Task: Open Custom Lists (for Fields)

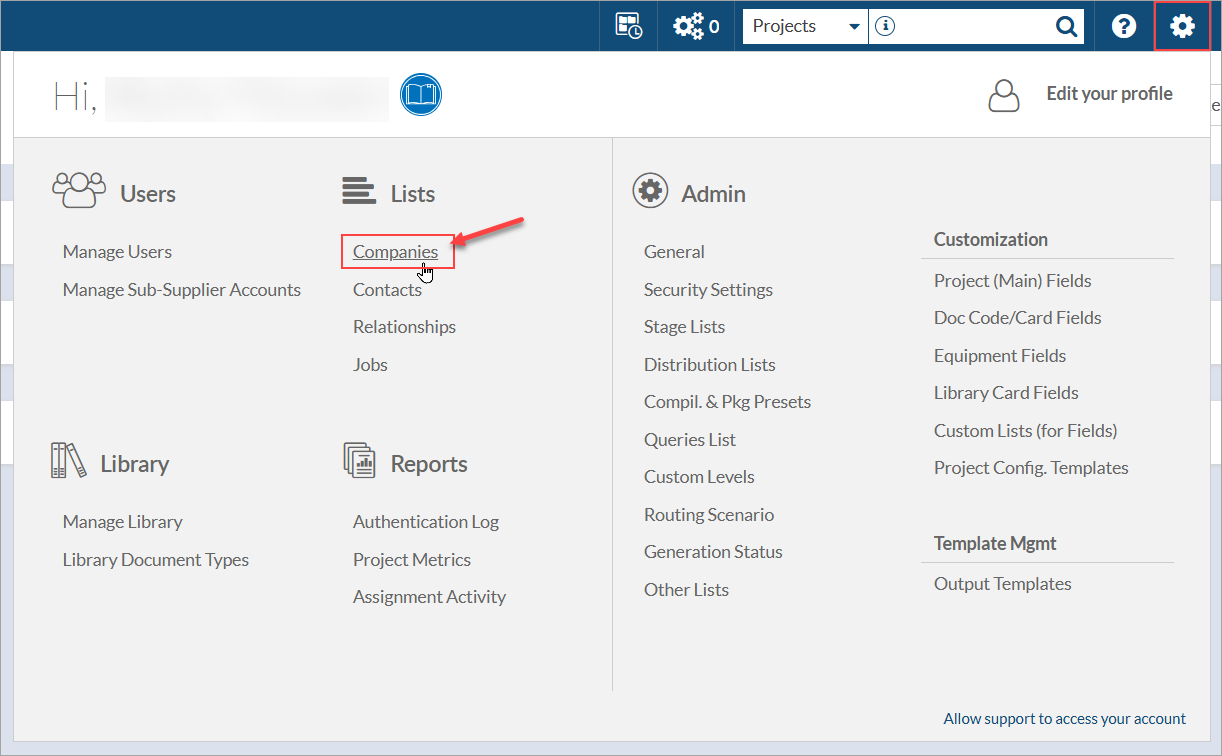Action: point(1025,431)
